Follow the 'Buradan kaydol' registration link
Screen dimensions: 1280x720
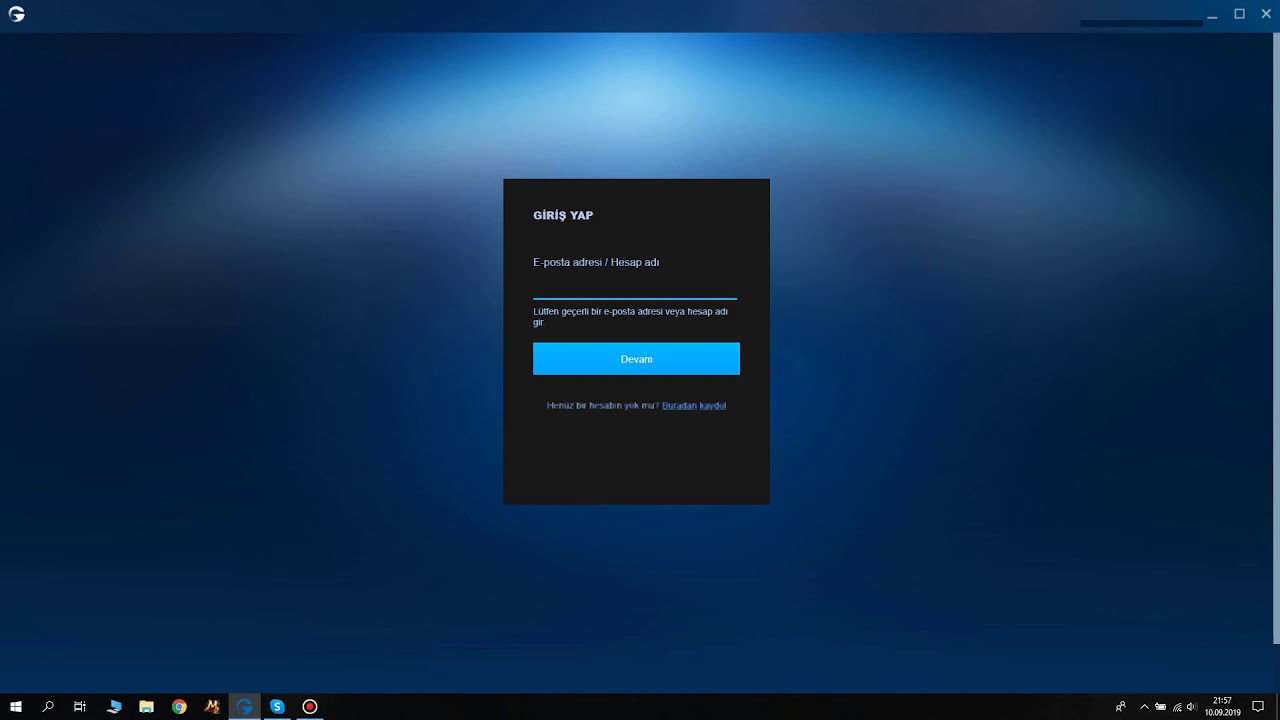[x=694, y=406]
